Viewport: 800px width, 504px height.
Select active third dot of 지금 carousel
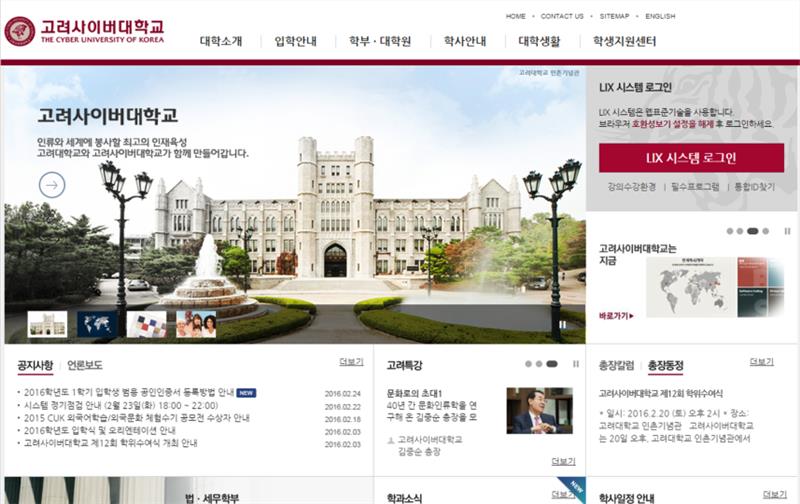[753, 231]
